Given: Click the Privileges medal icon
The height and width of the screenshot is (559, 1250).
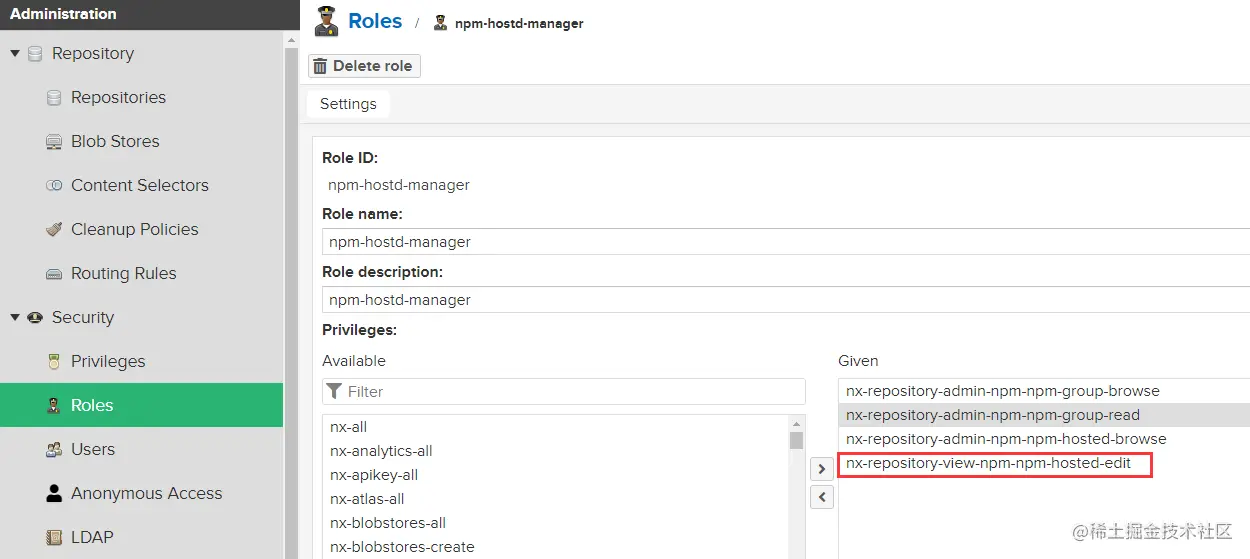Looking at the screenshot, I should [54, 362].
